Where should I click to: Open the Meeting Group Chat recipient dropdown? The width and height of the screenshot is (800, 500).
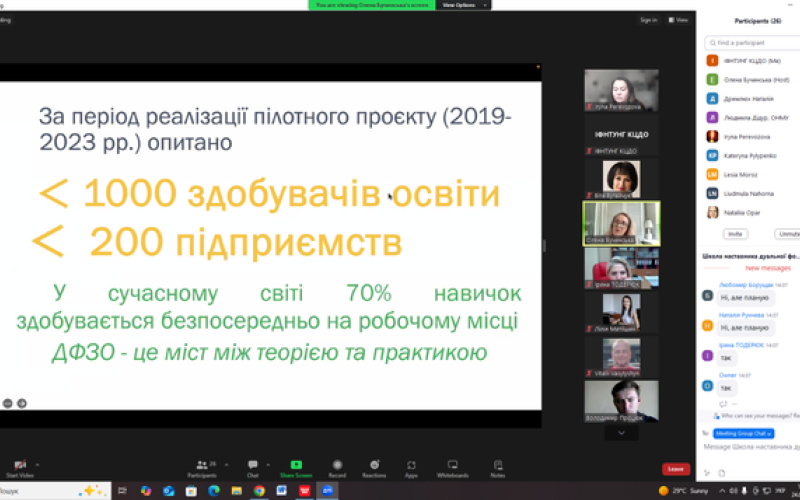click(x=743, y=433)
